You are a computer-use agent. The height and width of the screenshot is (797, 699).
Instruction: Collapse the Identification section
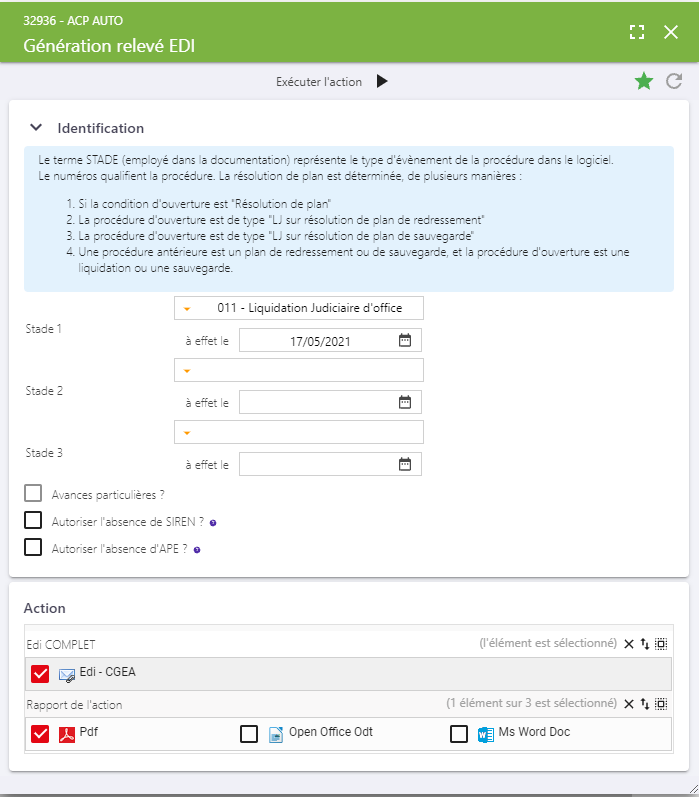(x=36, y=128)
